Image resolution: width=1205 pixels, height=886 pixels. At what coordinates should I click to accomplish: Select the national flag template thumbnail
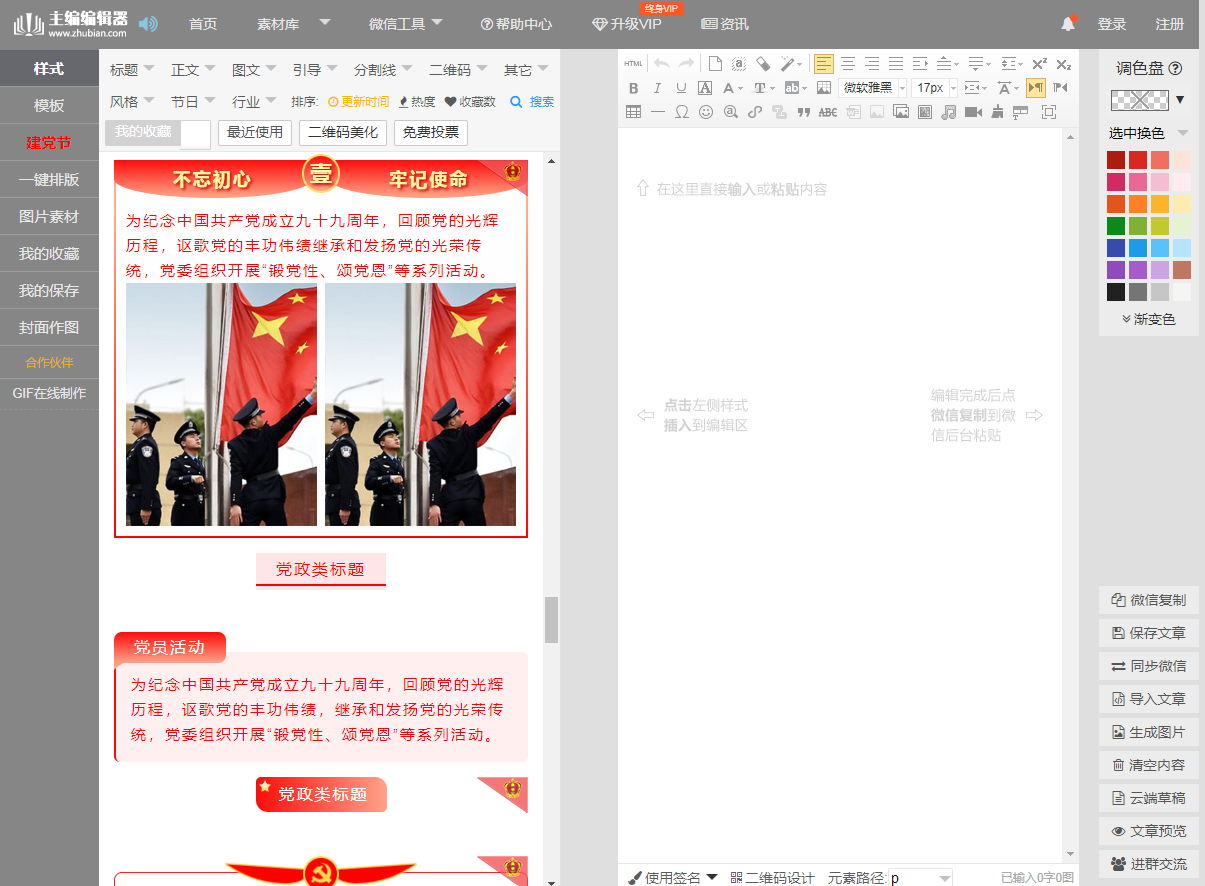(x=320, y=350)
